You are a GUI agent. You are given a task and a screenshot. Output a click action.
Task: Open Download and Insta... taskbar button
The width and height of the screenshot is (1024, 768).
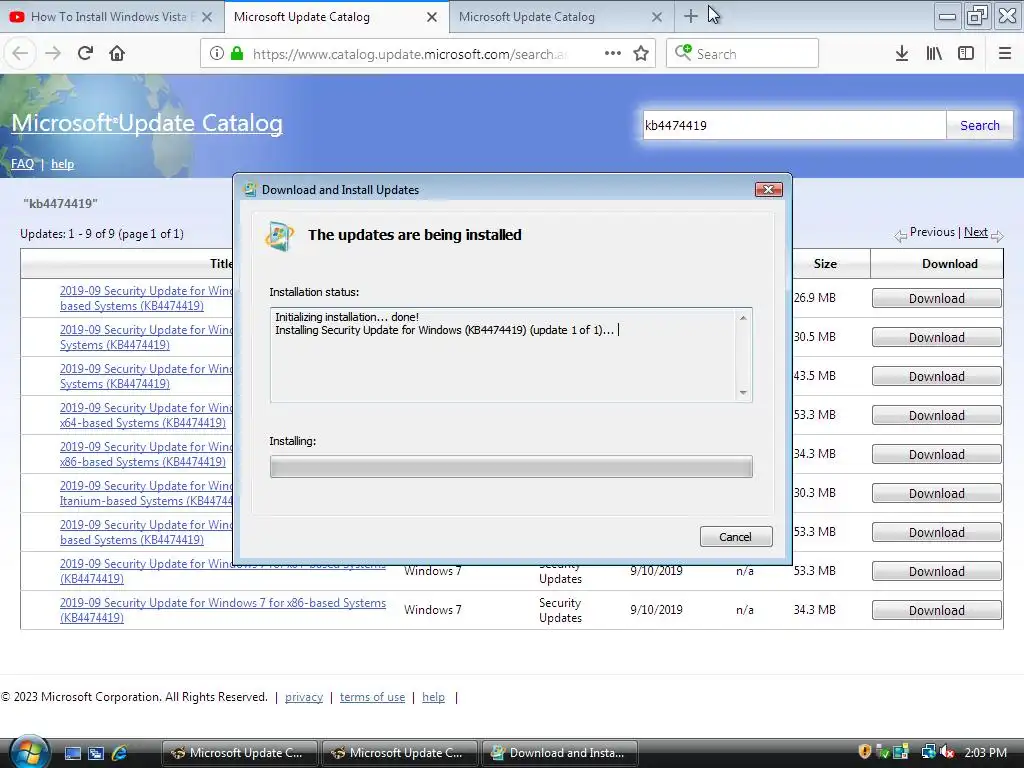coord(560,753)
